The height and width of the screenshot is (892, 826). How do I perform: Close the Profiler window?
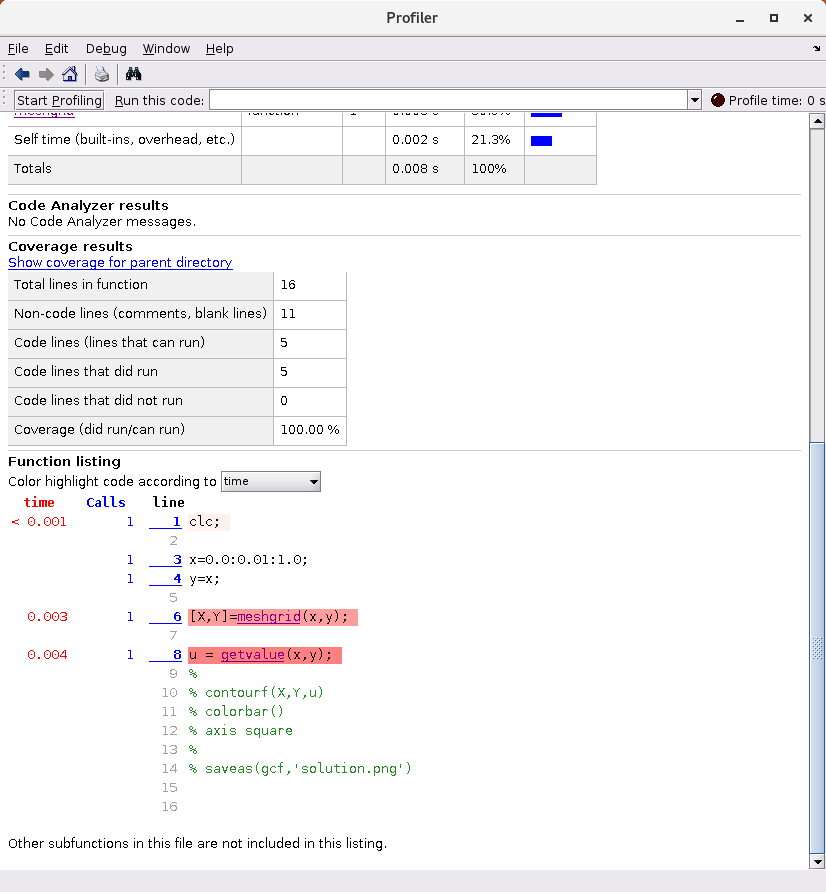click(x=808, y=18)
